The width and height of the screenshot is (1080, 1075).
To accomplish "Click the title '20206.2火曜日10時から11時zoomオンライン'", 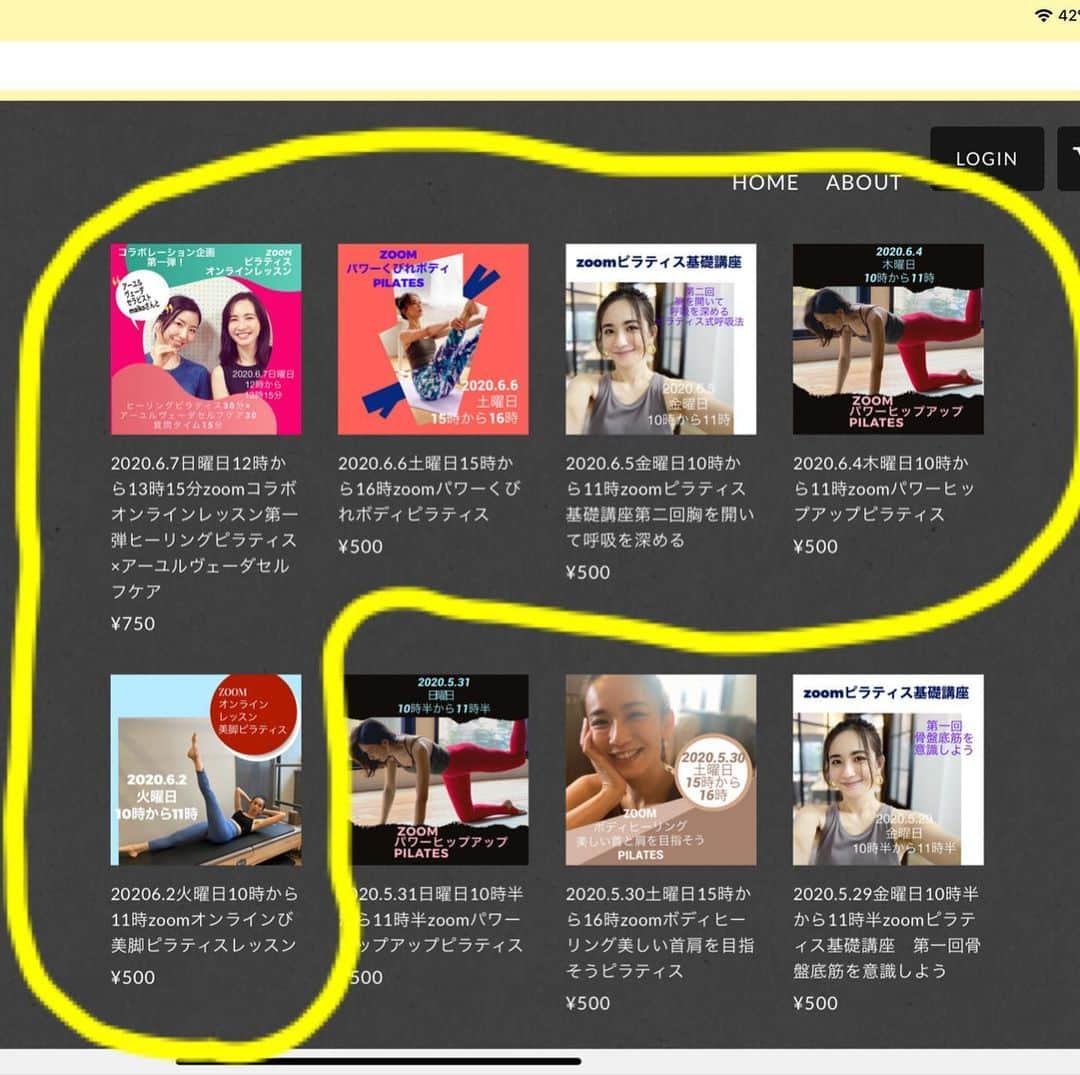I will 205,919.
